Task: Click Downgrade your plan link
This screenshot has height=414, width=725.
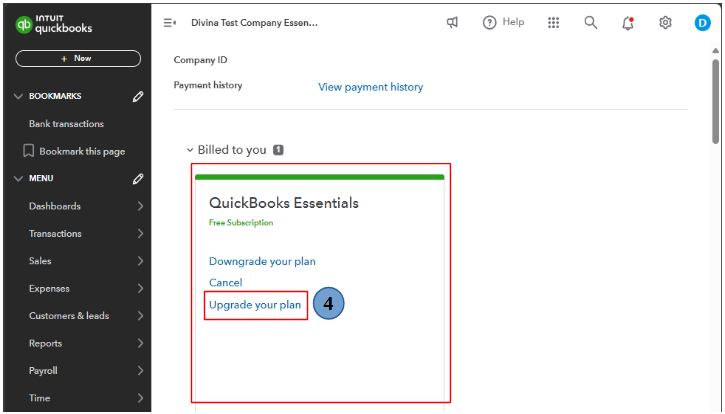Action: pos(262,261)
